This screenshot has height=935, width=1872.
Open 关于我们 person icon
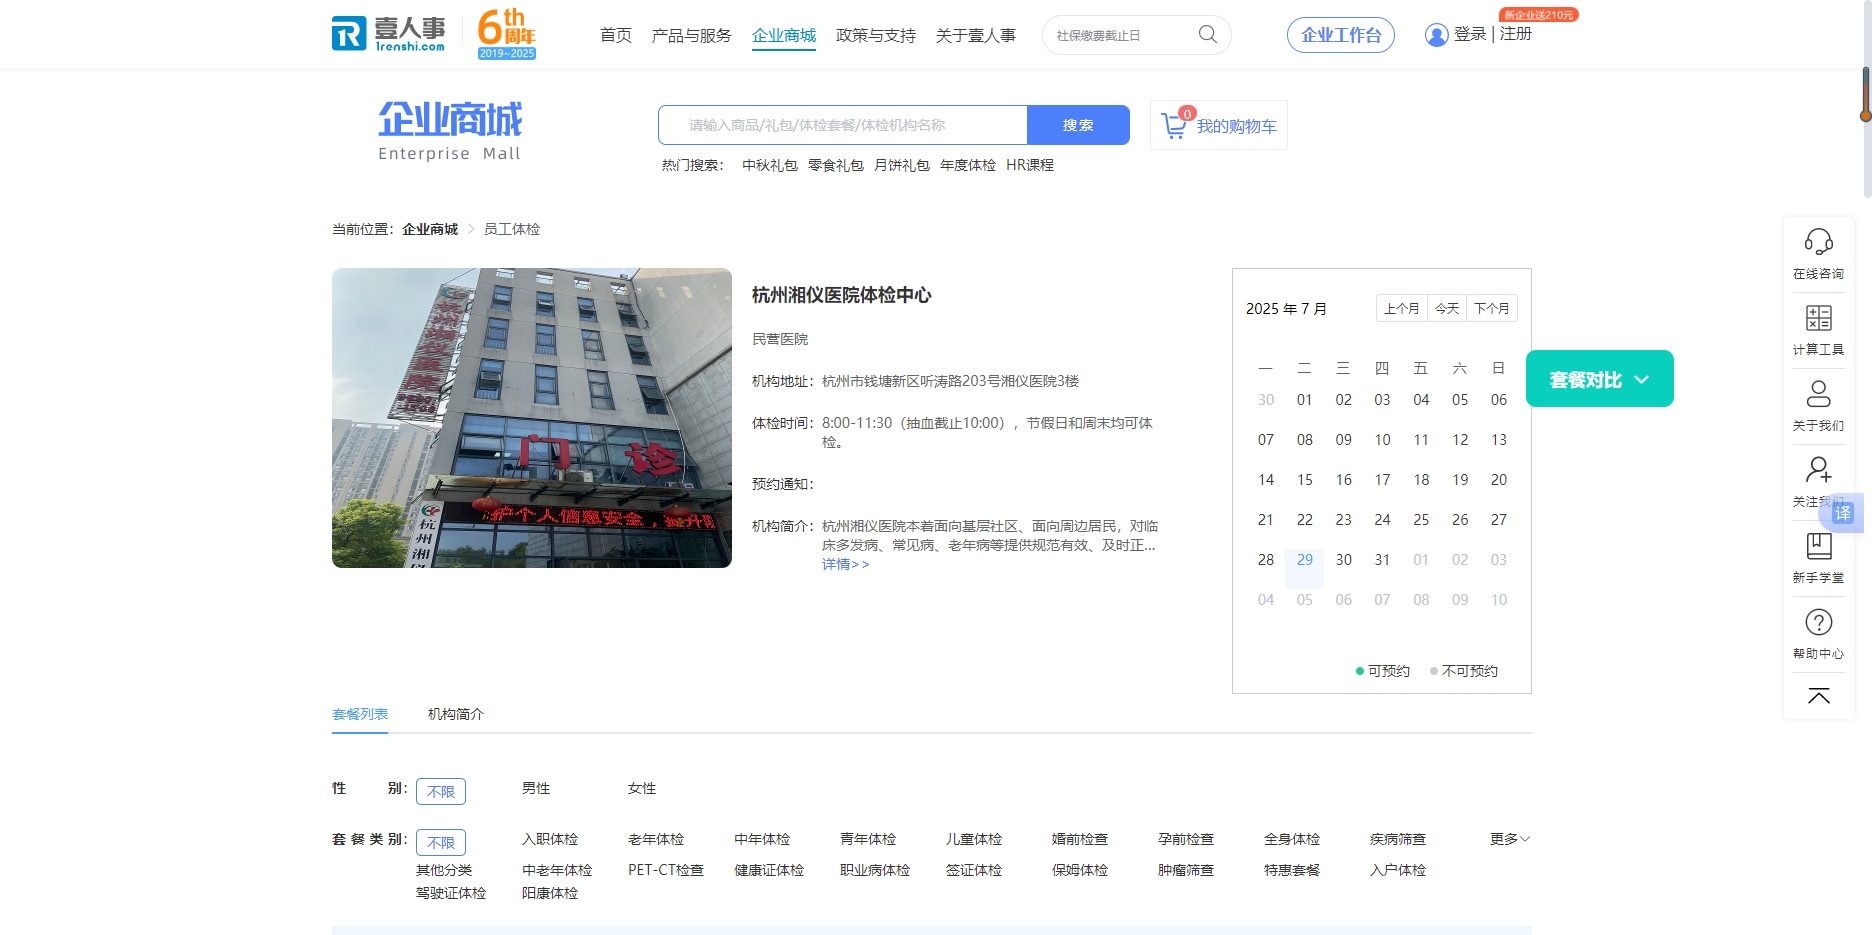click(x=1818, y=394)
